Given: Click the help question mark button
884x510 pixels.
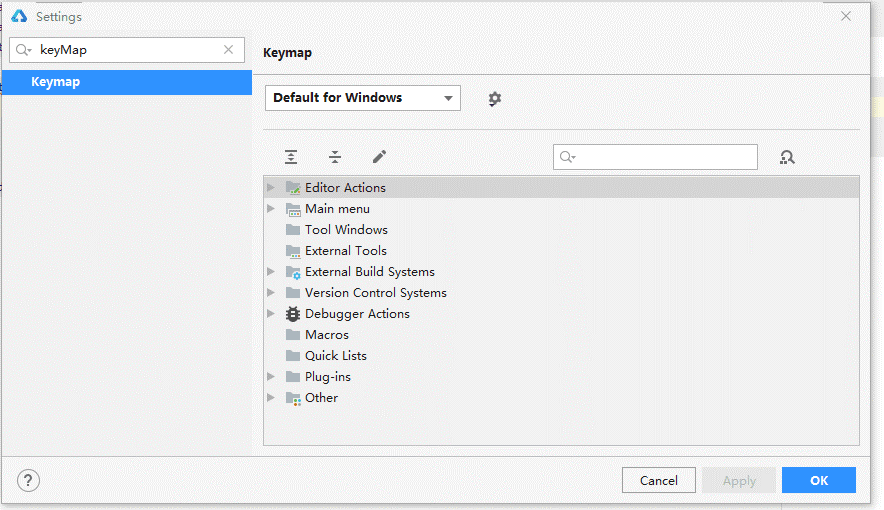Looking at the screenshot, I should point(28,481).
